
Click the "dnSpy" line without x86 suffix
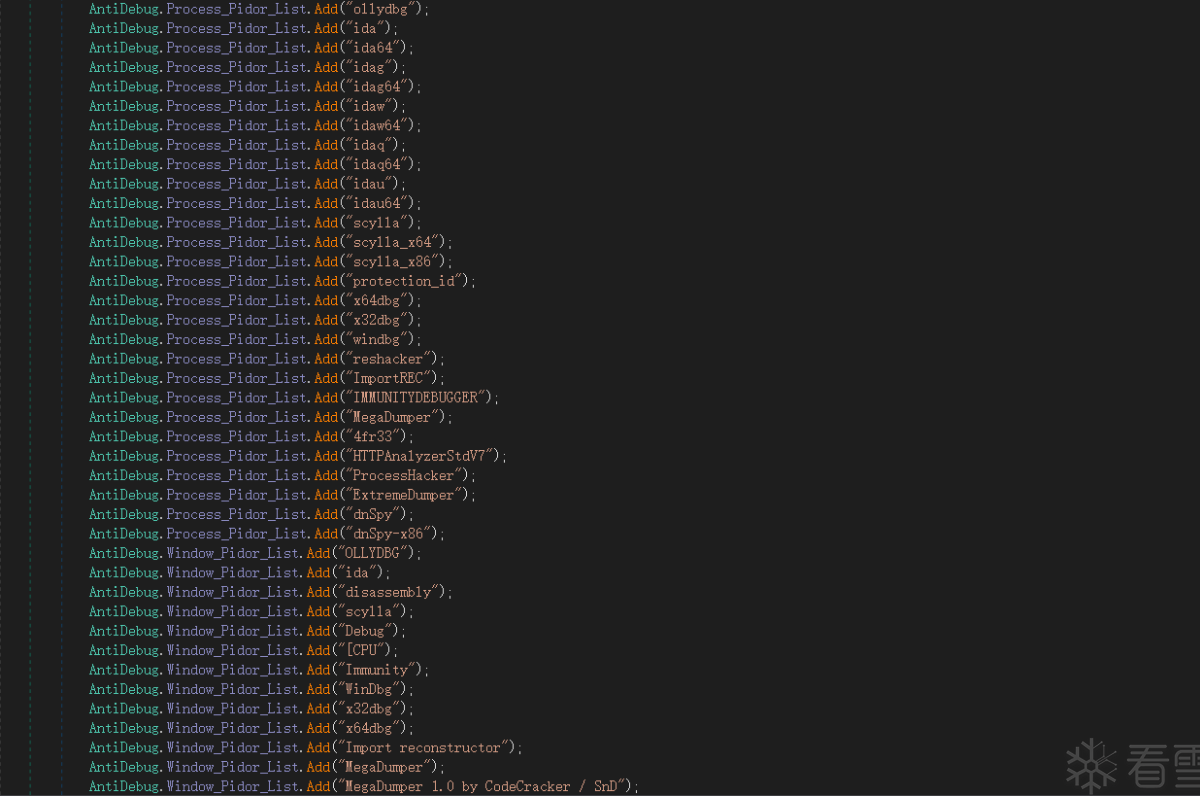pyautogui.click(x=252, y=515)
